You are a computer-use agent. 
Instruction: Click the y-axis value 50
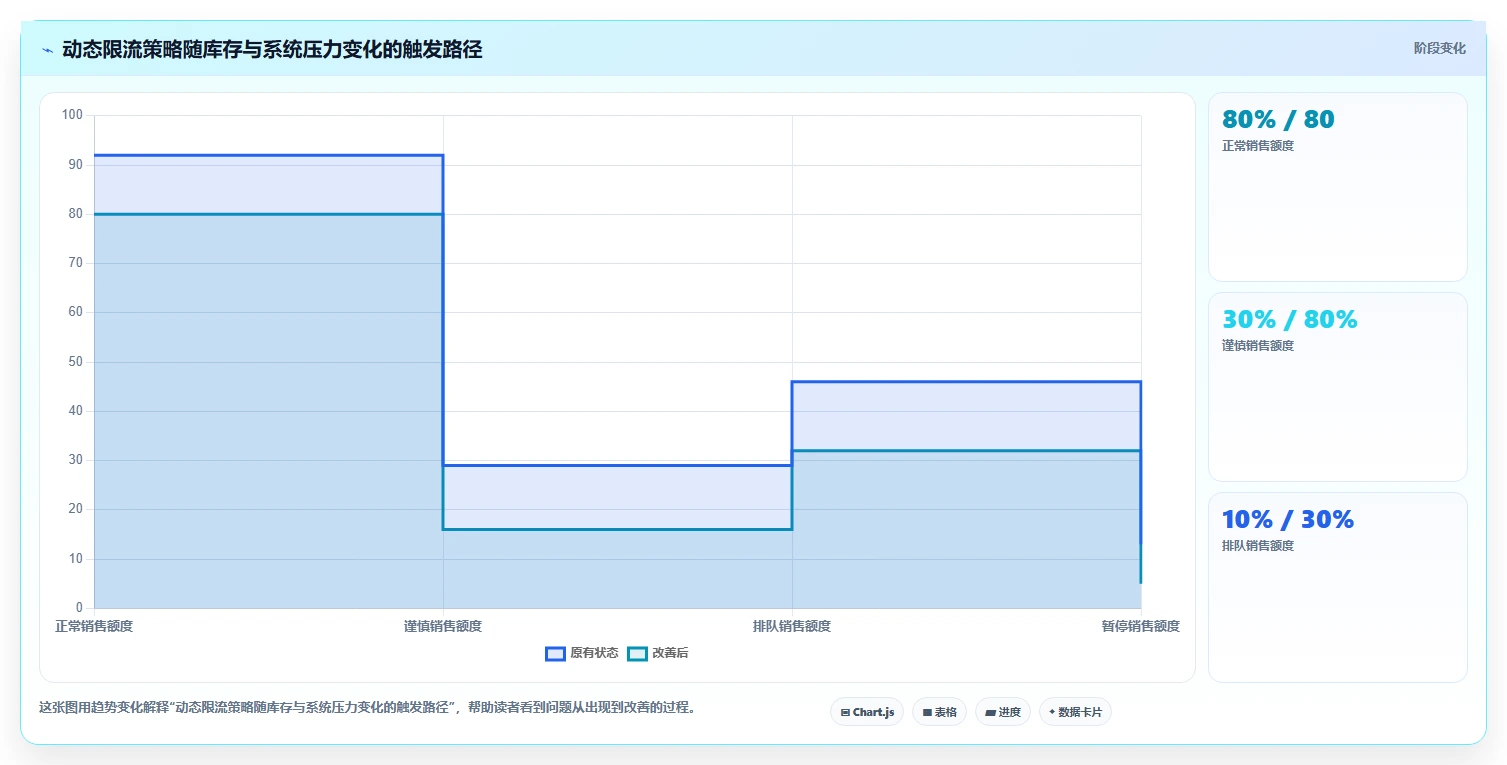76,361
